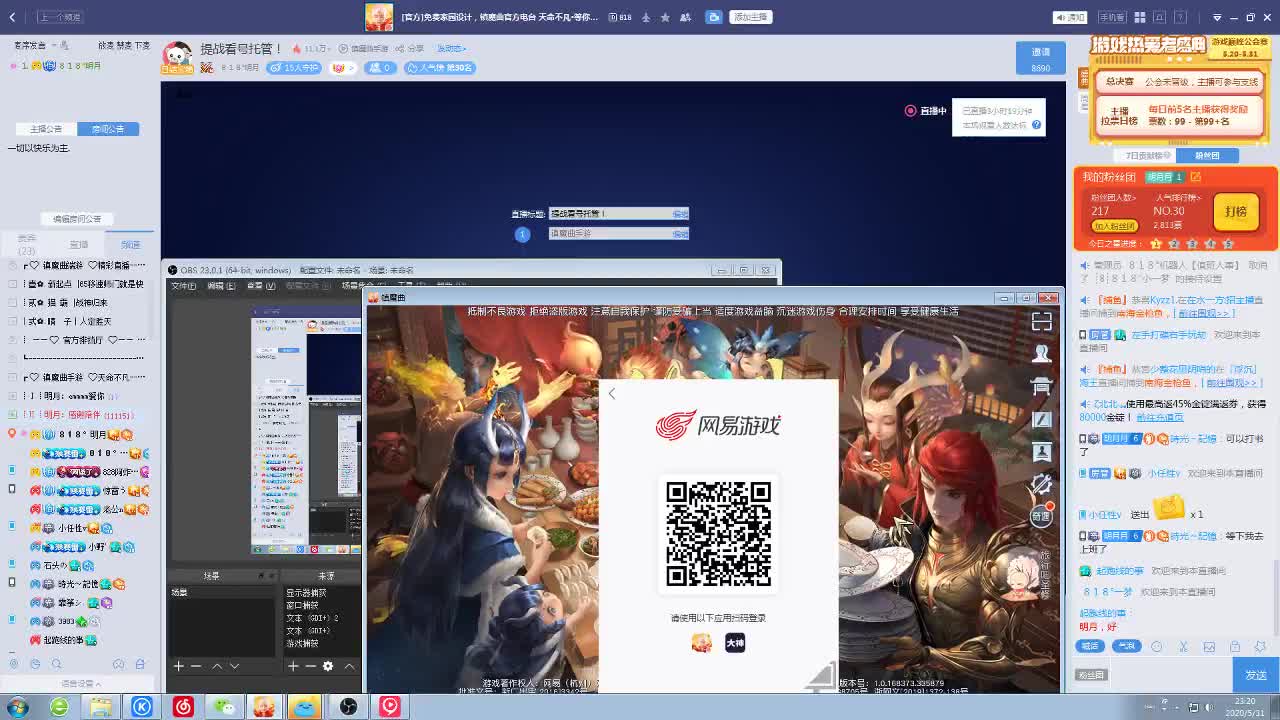Click the 加入粉丝团 button
The height and width of the screenshot is (720, 1280).
[x=1114, y=226]
